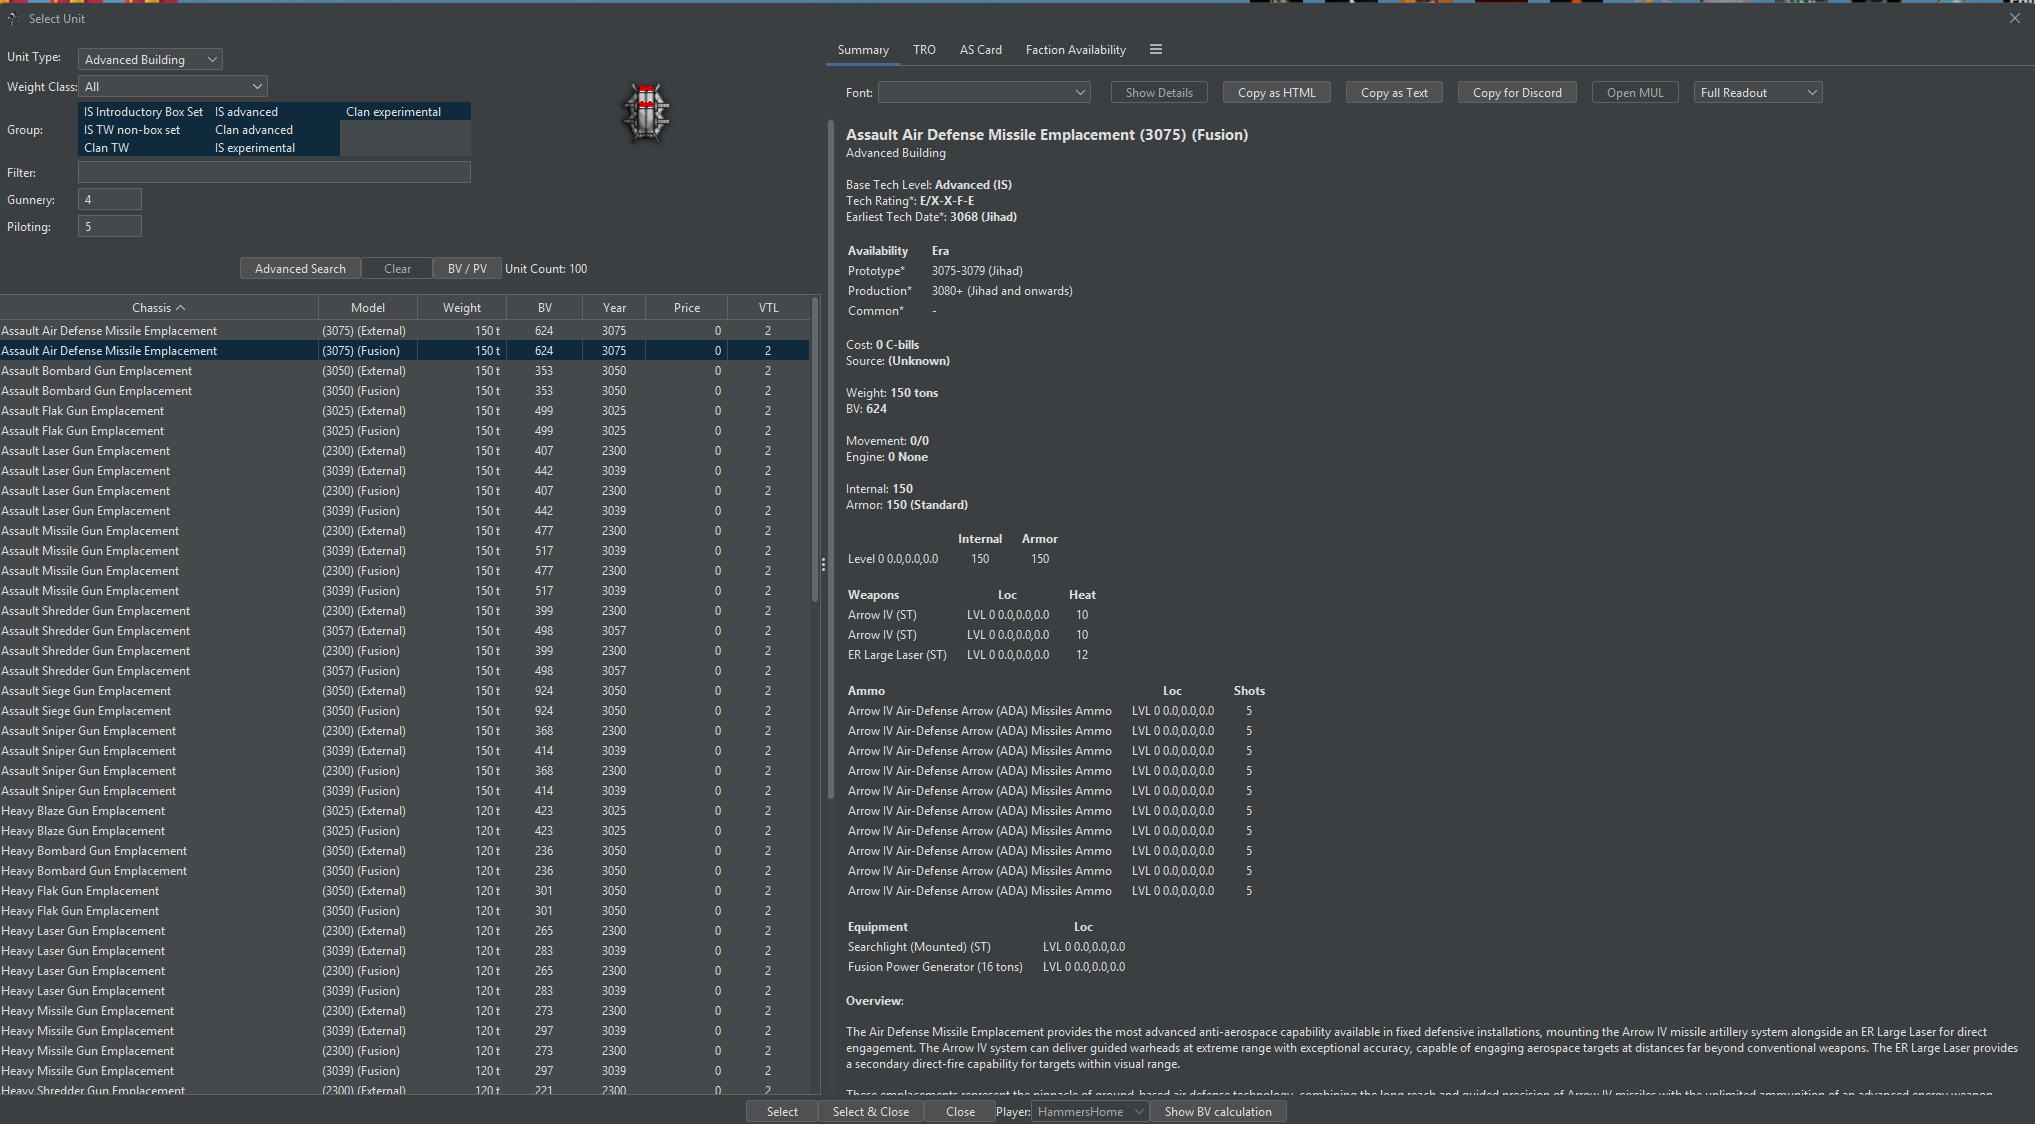
Task: Click the unit sprite preview image
Action: [646, 112]
